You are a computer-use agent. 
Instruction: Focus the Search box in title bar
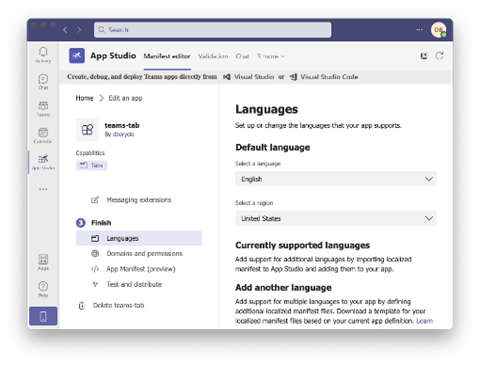click(x=213, y=30)
